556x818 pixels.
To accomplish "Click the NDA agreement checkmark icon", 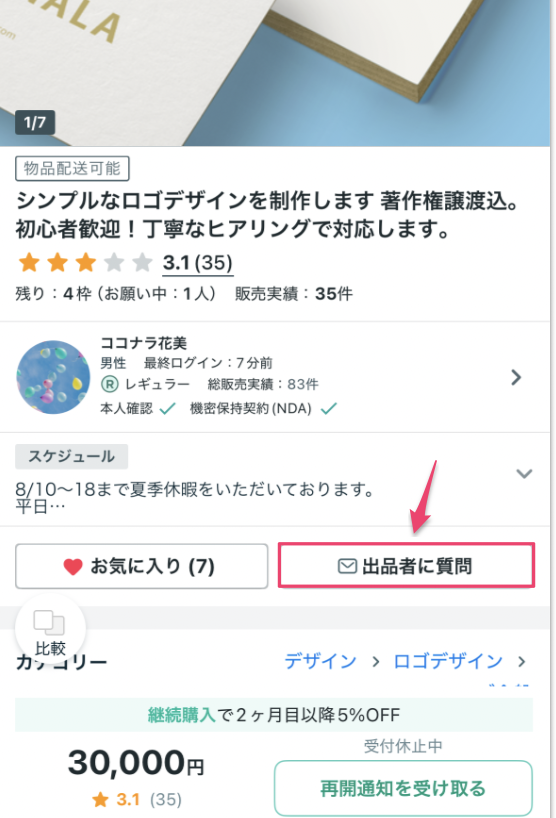I will 329,408.
